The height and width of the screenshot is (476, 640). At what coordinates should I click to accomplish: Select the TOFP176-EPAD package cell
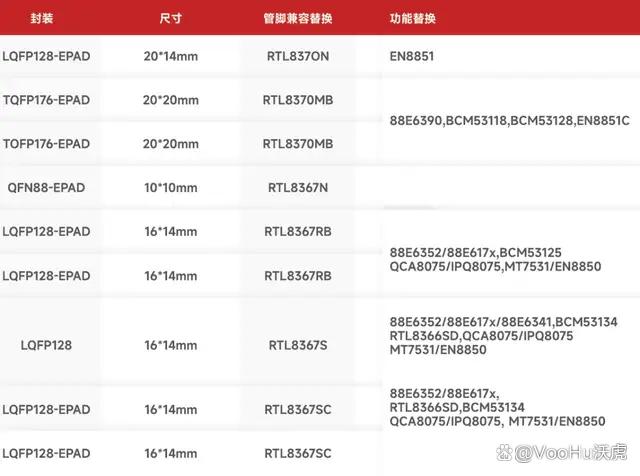(x=46, y=144)
